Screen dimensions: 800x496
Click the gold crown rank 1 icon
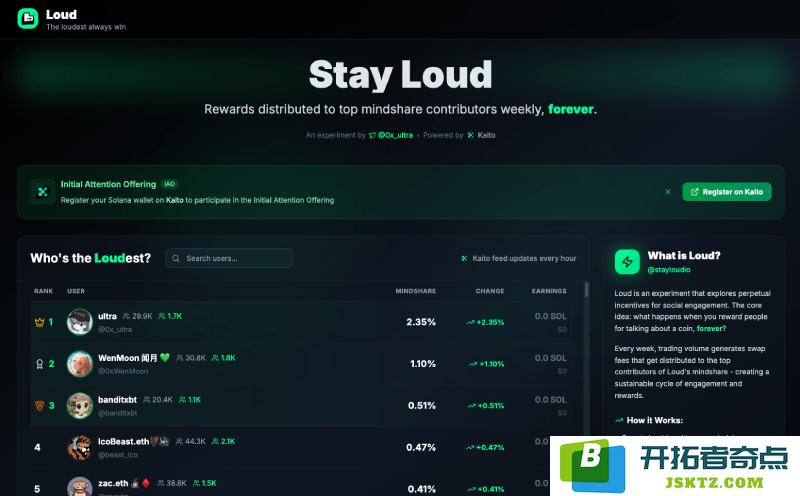tap(39, 322)
